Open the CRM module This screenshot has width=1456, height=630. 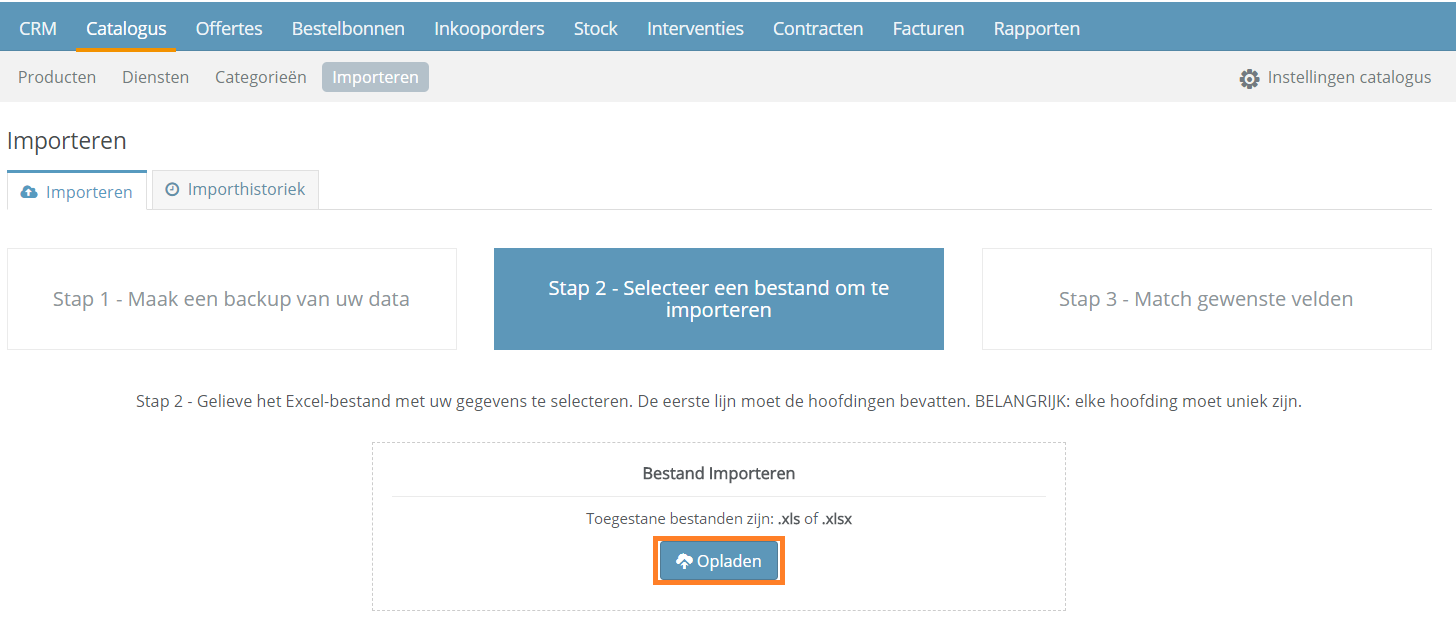tap(38, 29)
